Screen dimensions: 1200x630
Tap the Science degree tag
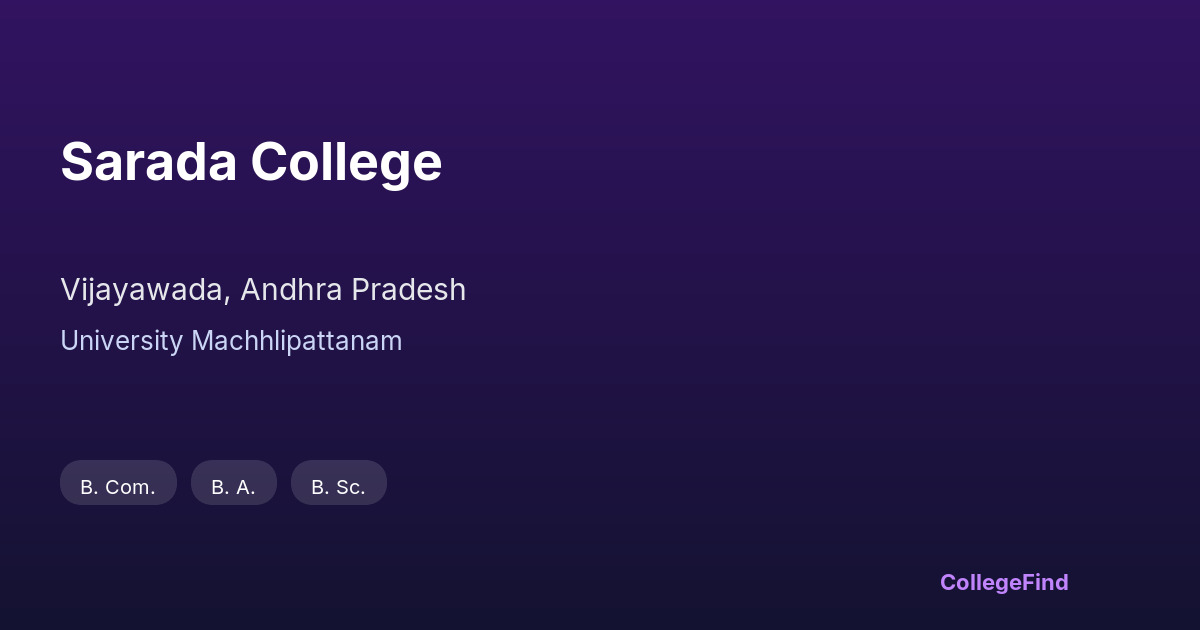point(338,483)
